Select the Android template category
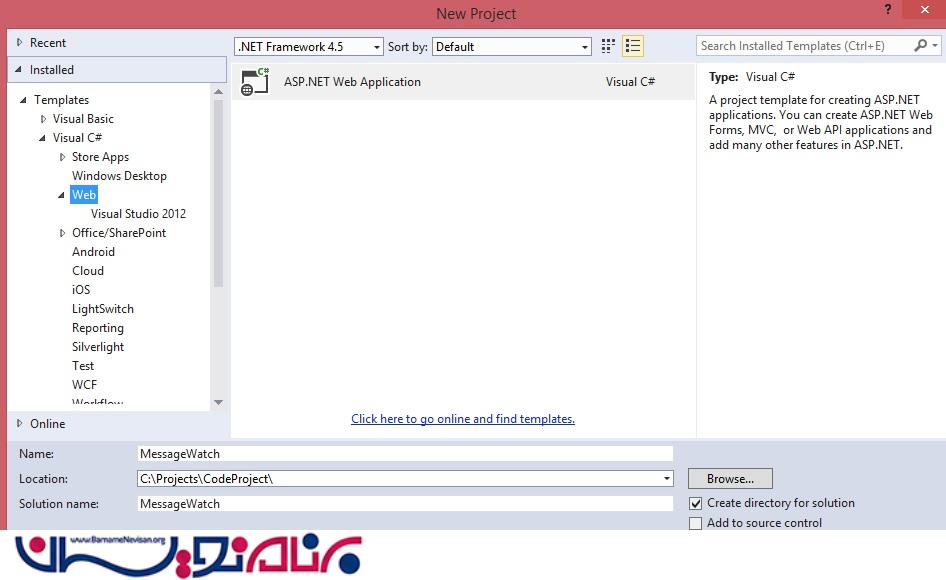946x580 pixels. pos(93,252)
